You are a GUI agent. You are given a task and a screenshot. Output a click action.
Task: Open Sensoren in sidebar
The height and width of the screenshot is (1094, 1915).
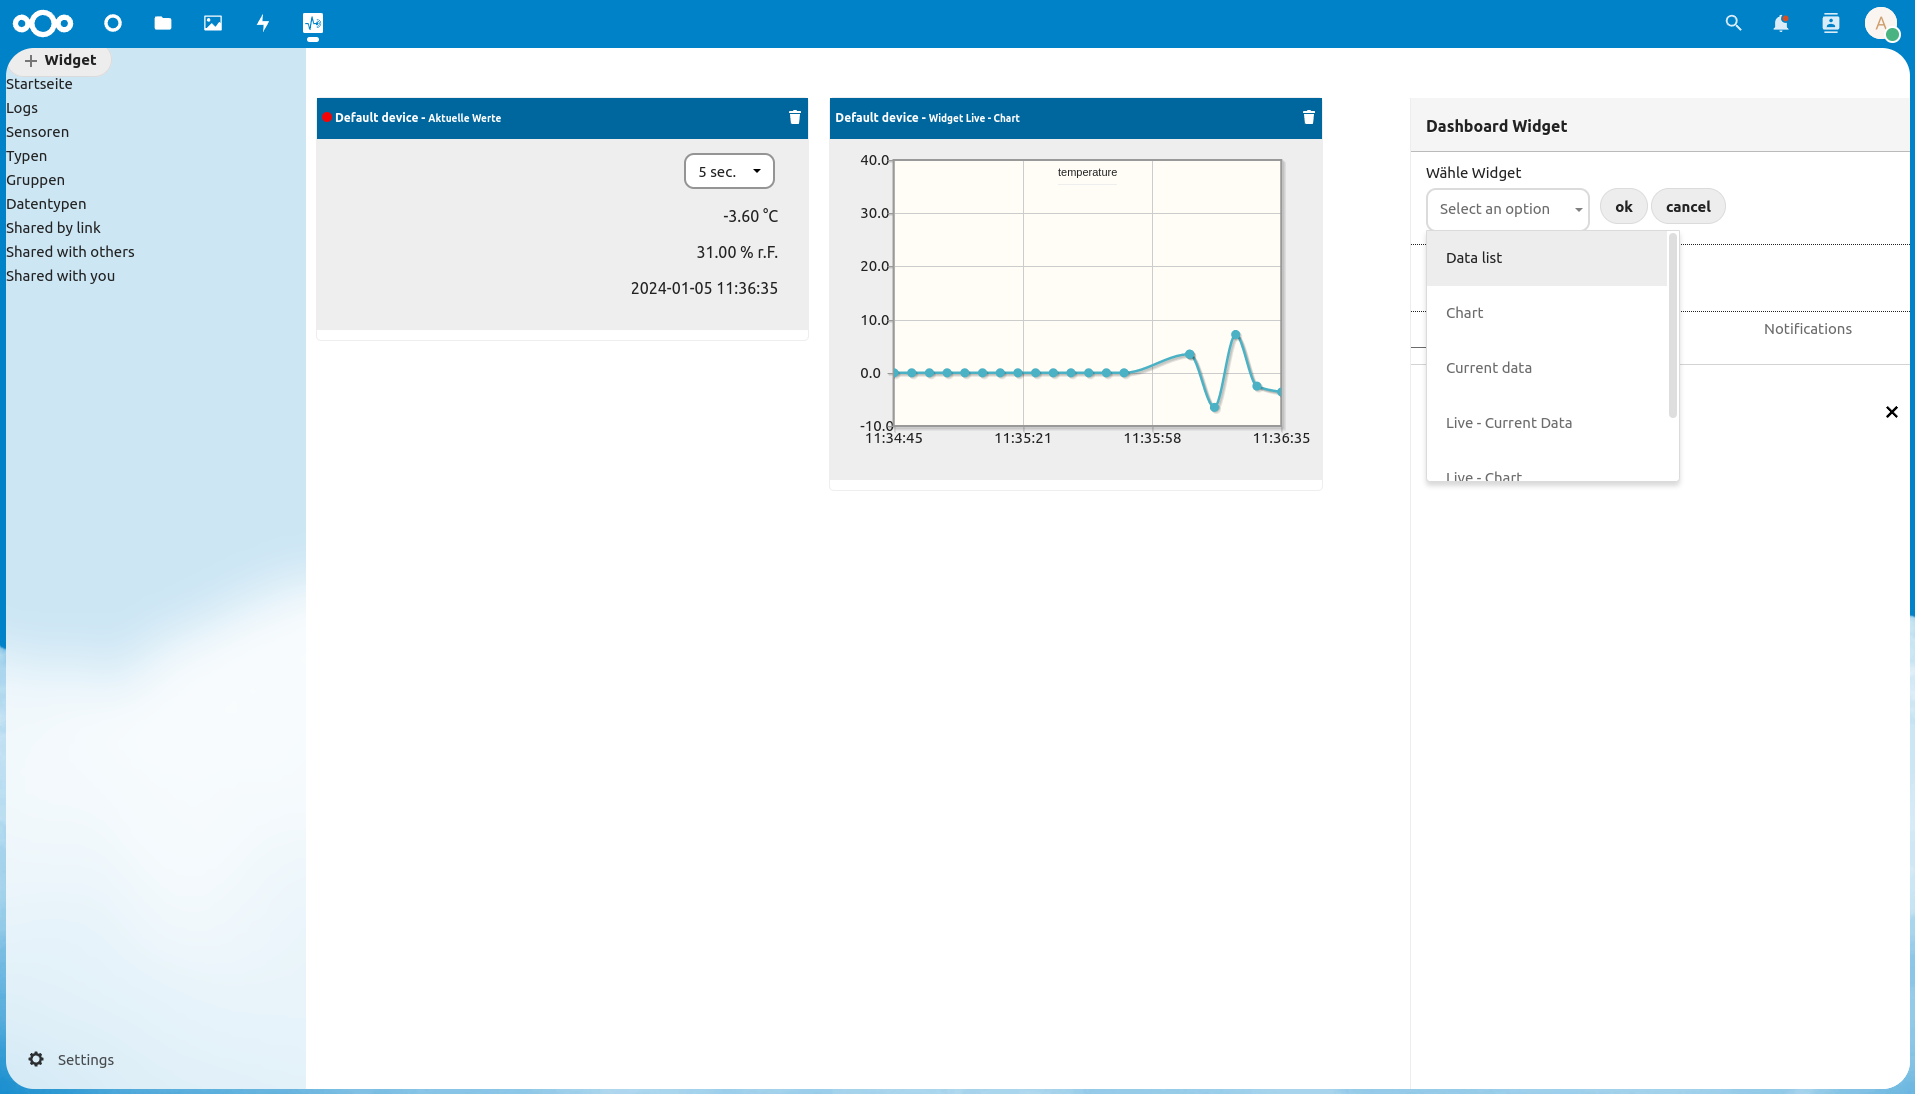coord(37,132)
